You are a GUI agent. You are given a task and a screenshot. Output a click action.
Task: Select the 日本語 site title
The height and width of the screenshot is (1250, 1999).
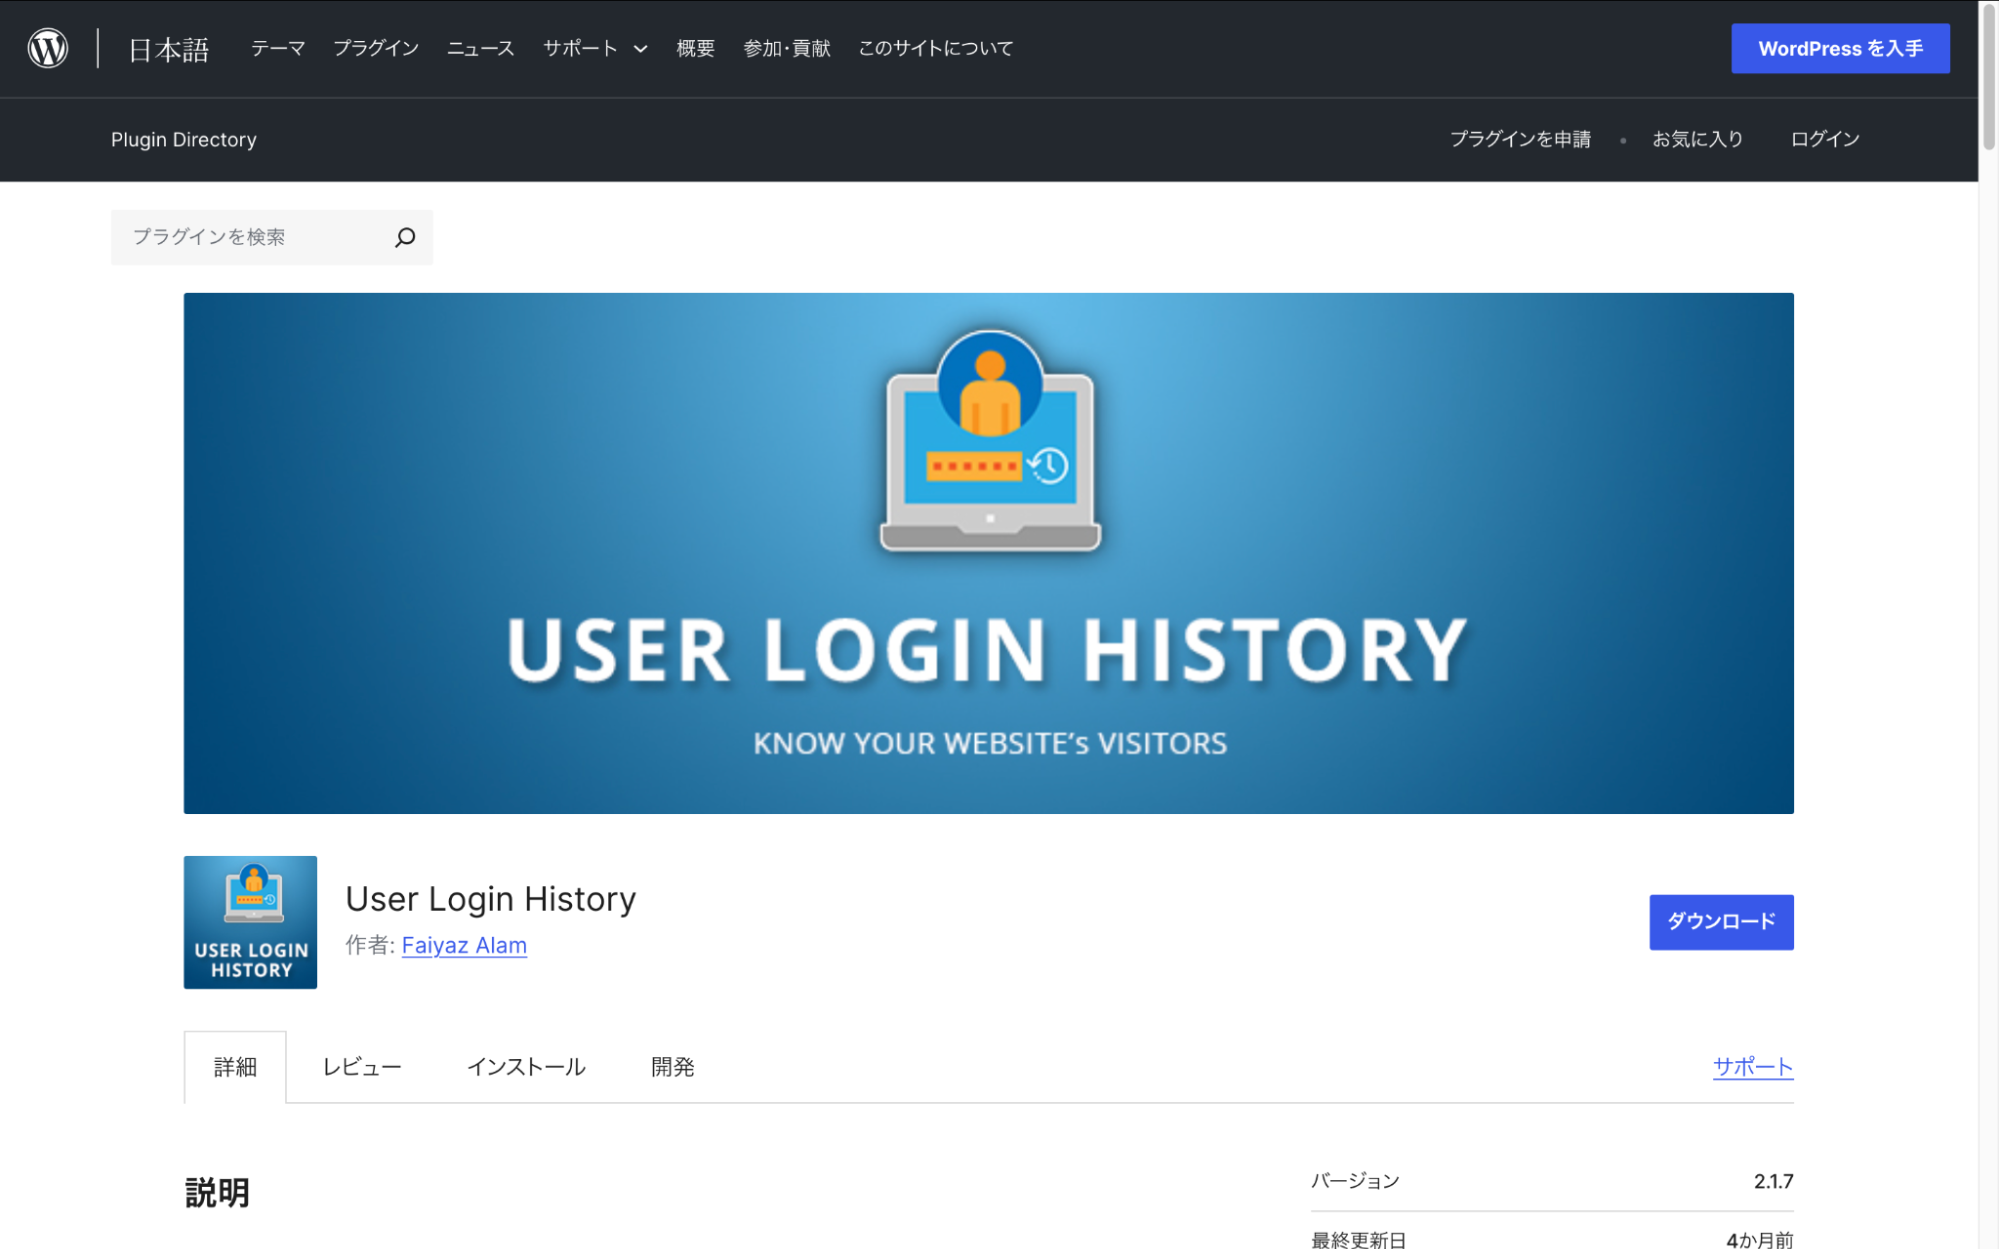pyautogui.click(x=166, y=48)
